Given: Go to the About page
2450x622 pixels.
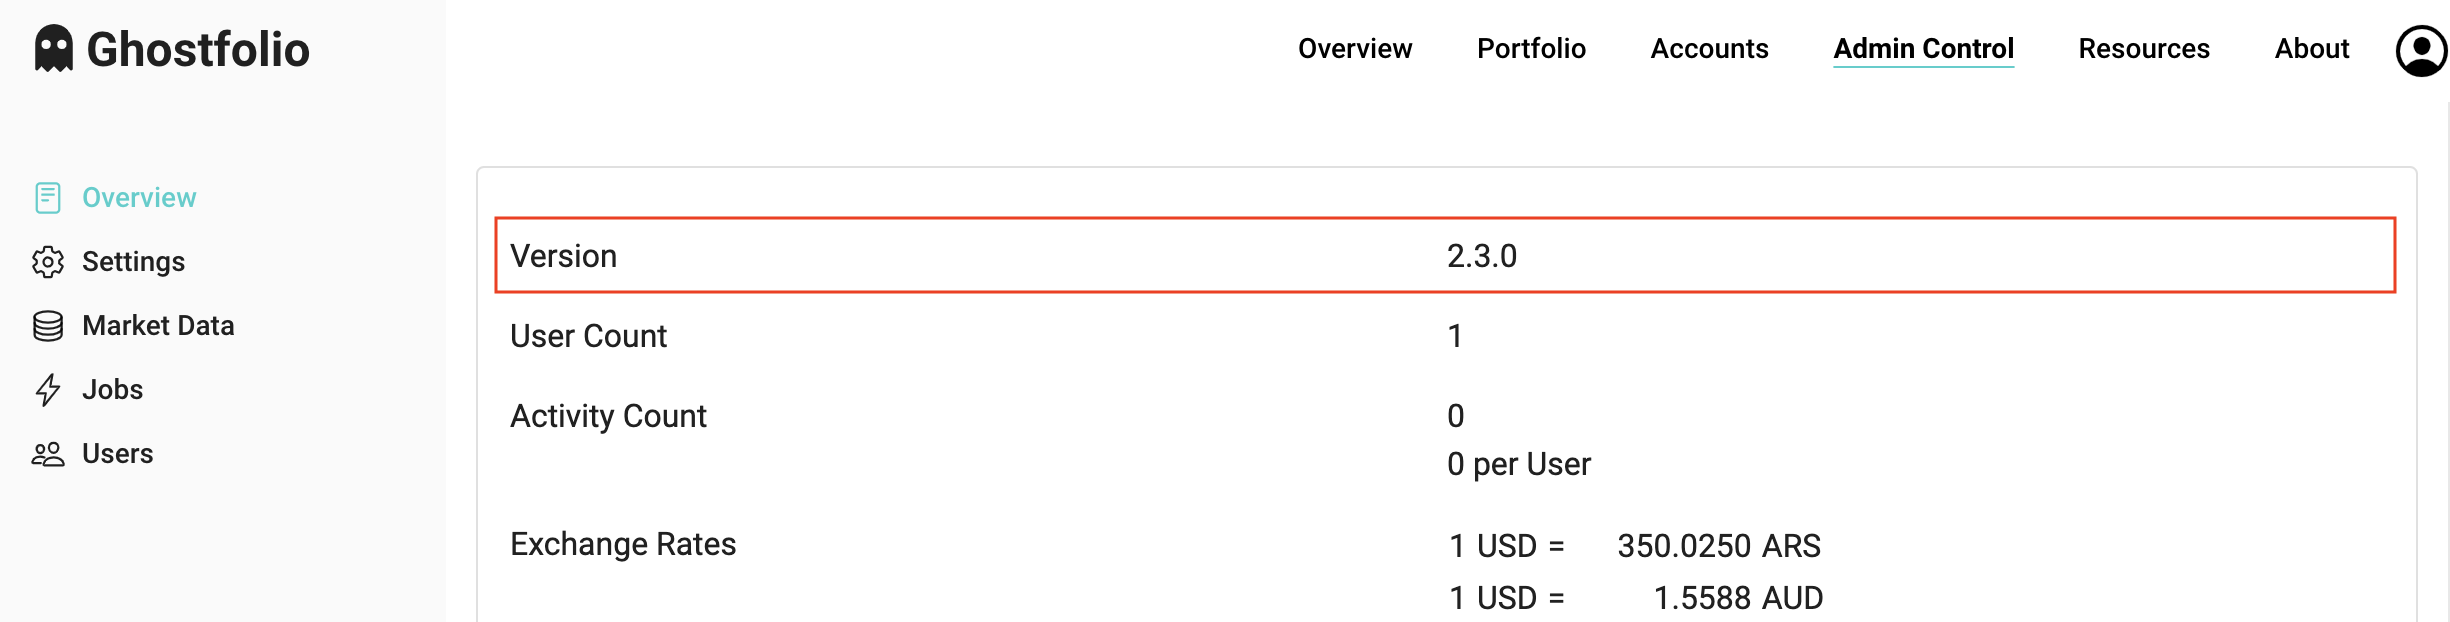Looking at the screenshot, I should [2311, 48].
